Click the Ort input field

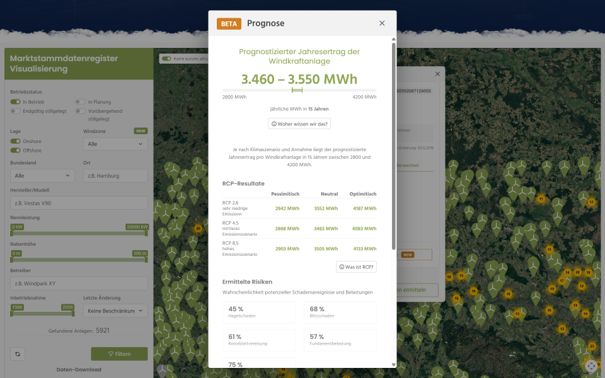(115, 176)
